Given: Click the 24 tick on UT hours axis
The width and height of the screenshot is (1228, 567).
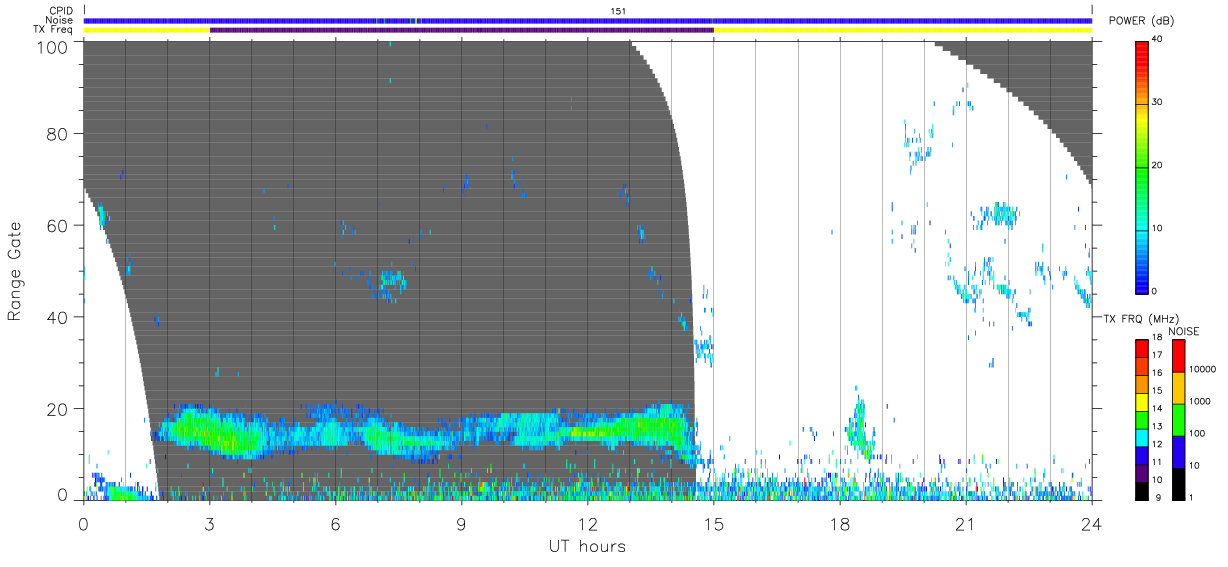Looking at the screenshot, I should pyautogui.click(x=1091, y=523).
